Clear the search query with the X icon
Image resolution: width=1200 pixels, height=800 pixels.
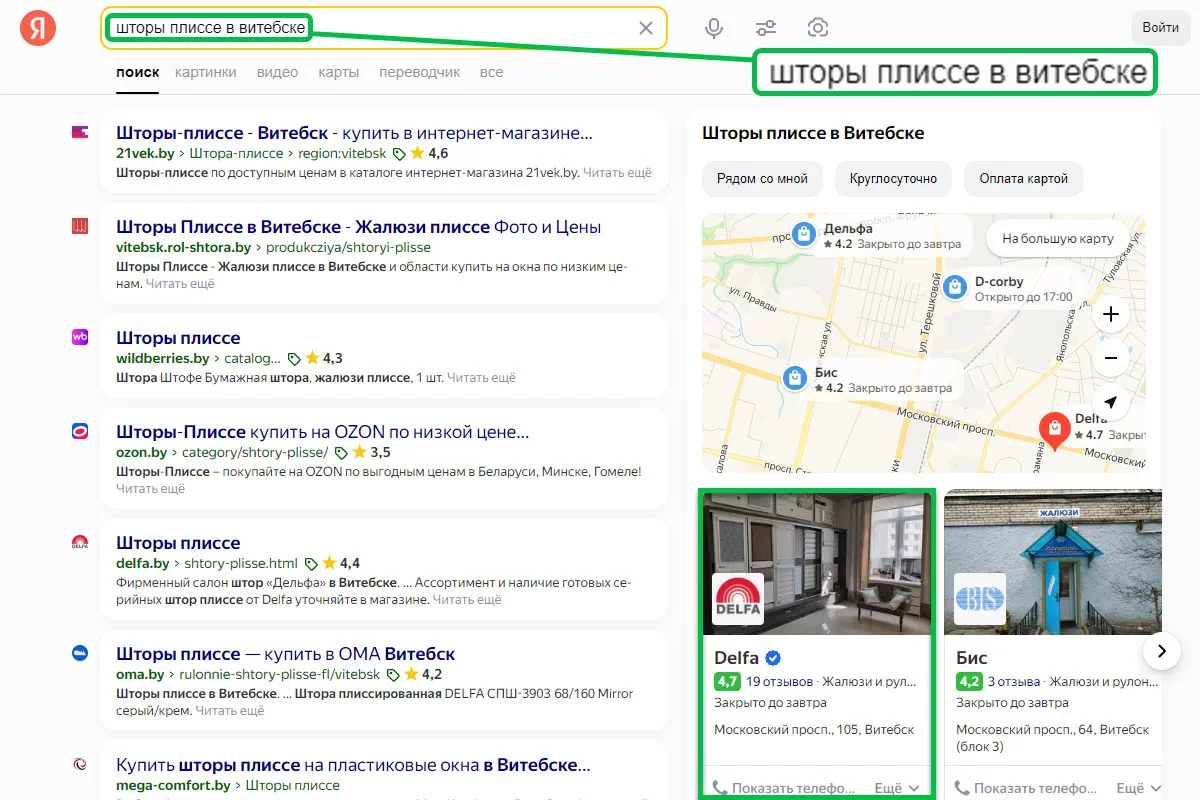click(x=646, y=28)
